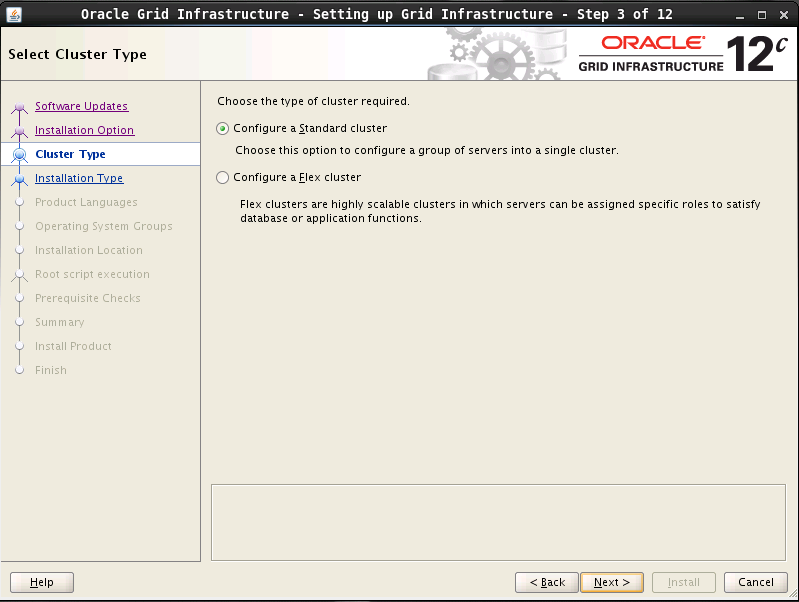The image size is (799, 602).
Task: Click the Installation Type step icon
Action: [19, 179]
